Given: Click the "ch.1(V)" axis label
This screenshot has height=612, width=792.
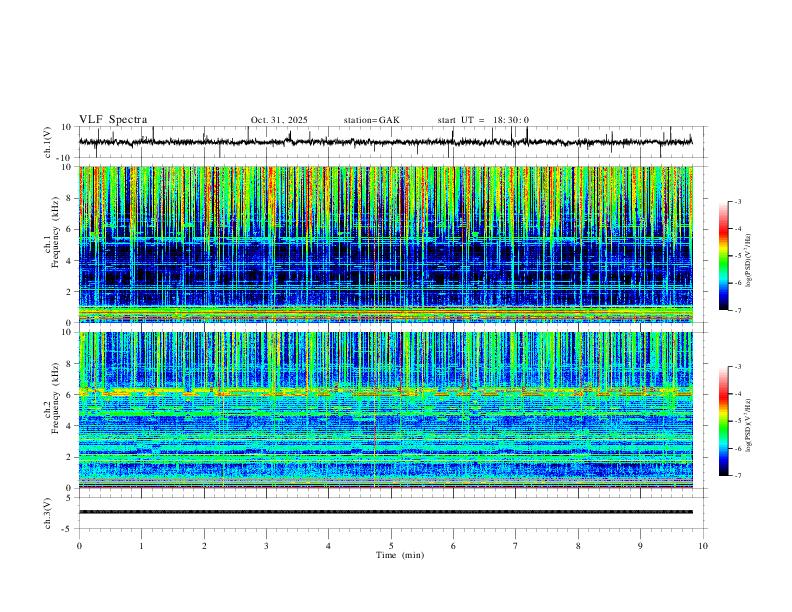Looking at the screenshot, I should [x=48, y=142].
